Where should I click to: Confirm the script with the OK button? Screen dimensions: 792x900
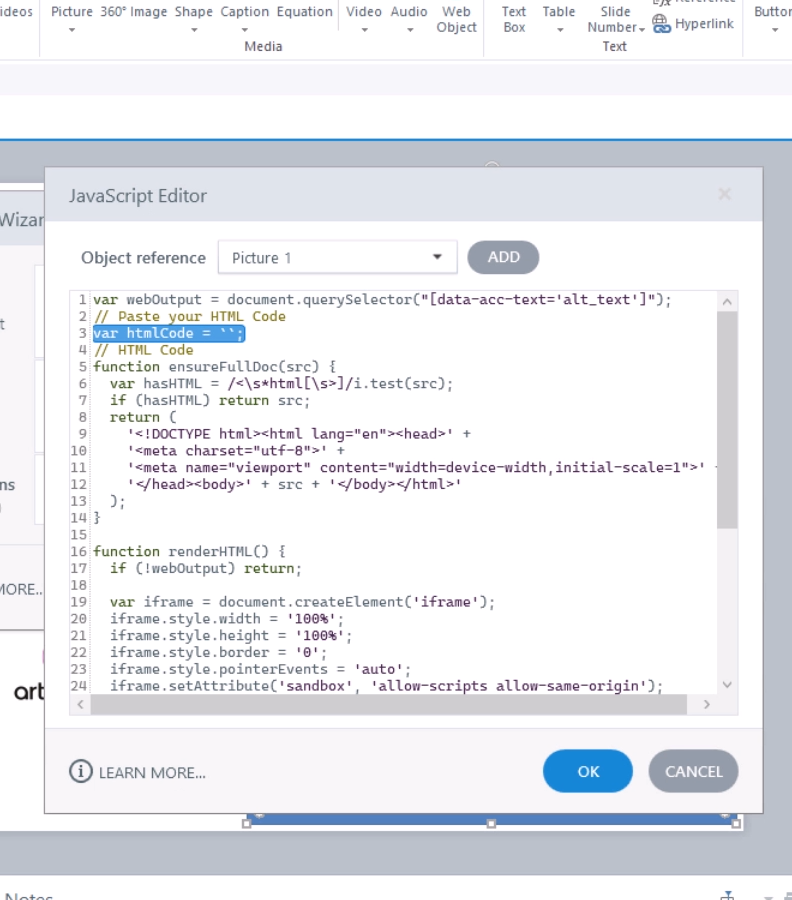tap(588, 771)
